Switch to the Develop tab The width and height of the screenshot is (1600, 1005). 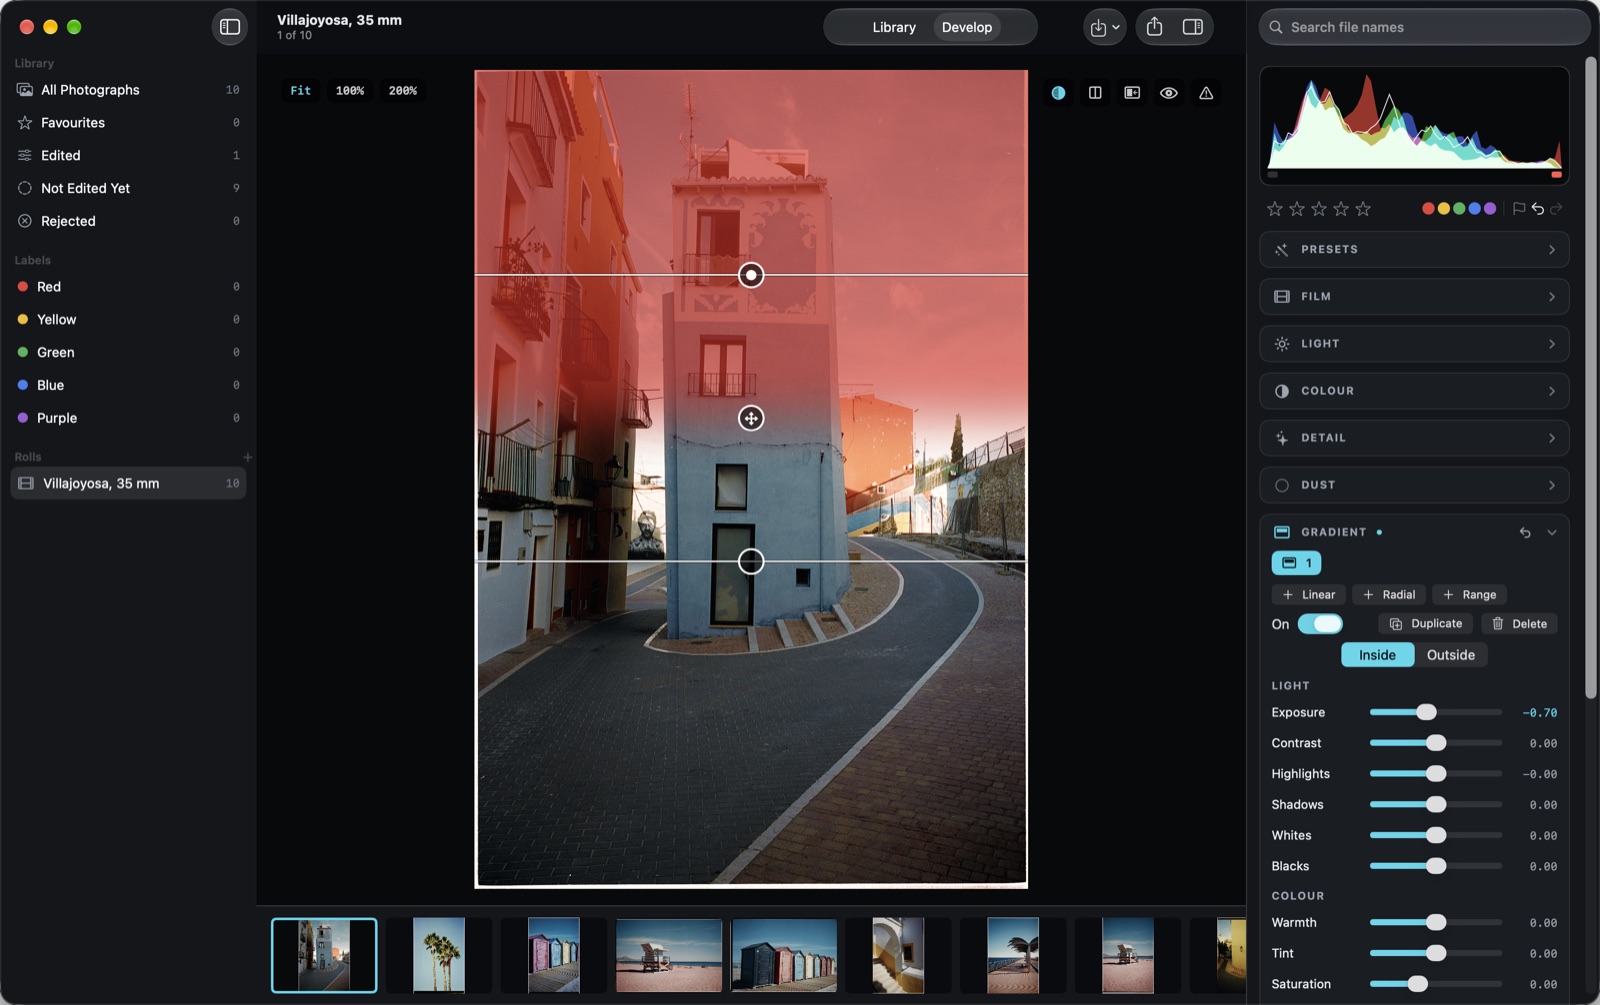pos(967,27)
